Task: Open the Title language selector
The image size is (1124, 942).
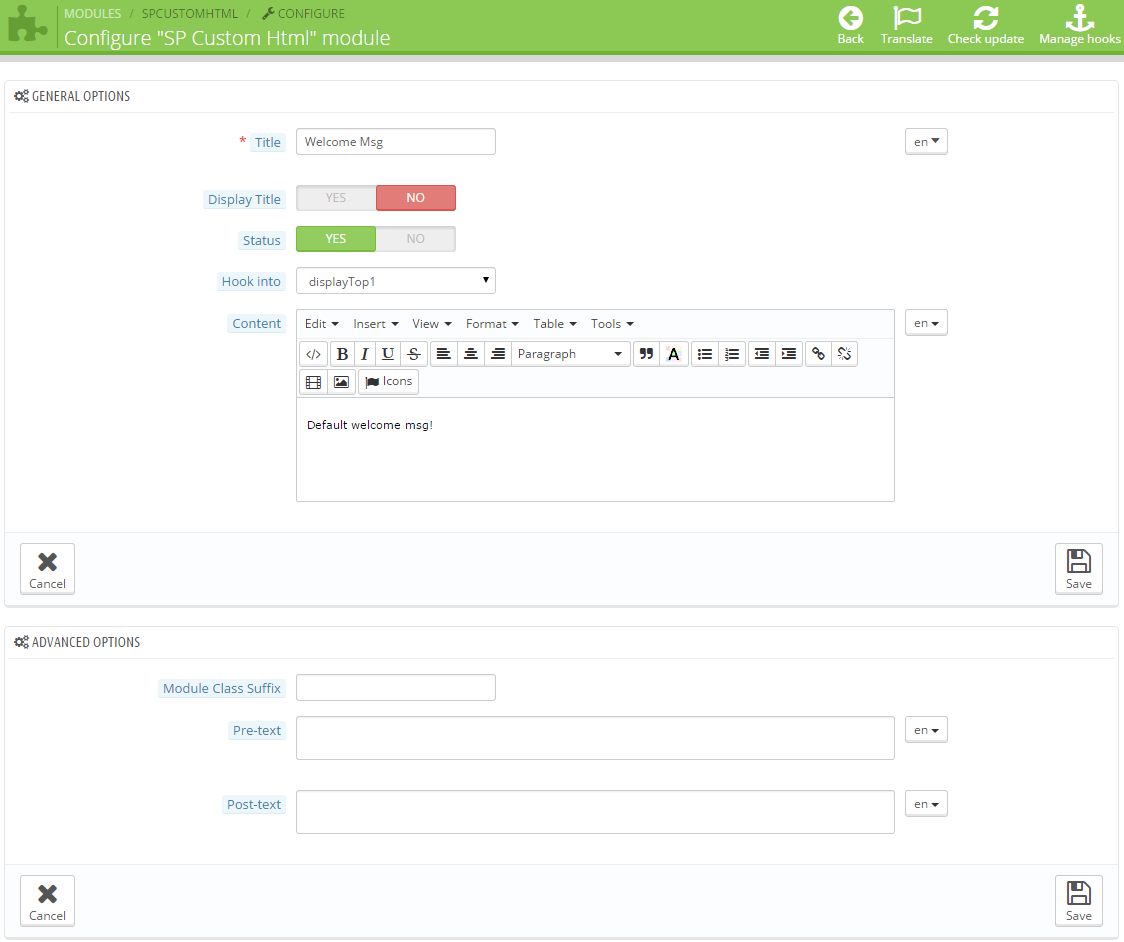Action: [926, 142]
